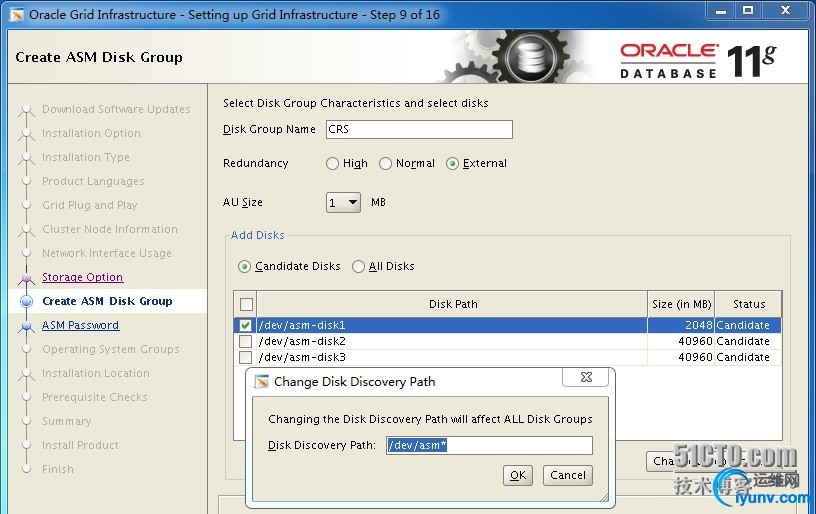Screen dimensions: 816x514
Task: Close the Change Disk Discovery Path dialog
Action: (586, 377)
